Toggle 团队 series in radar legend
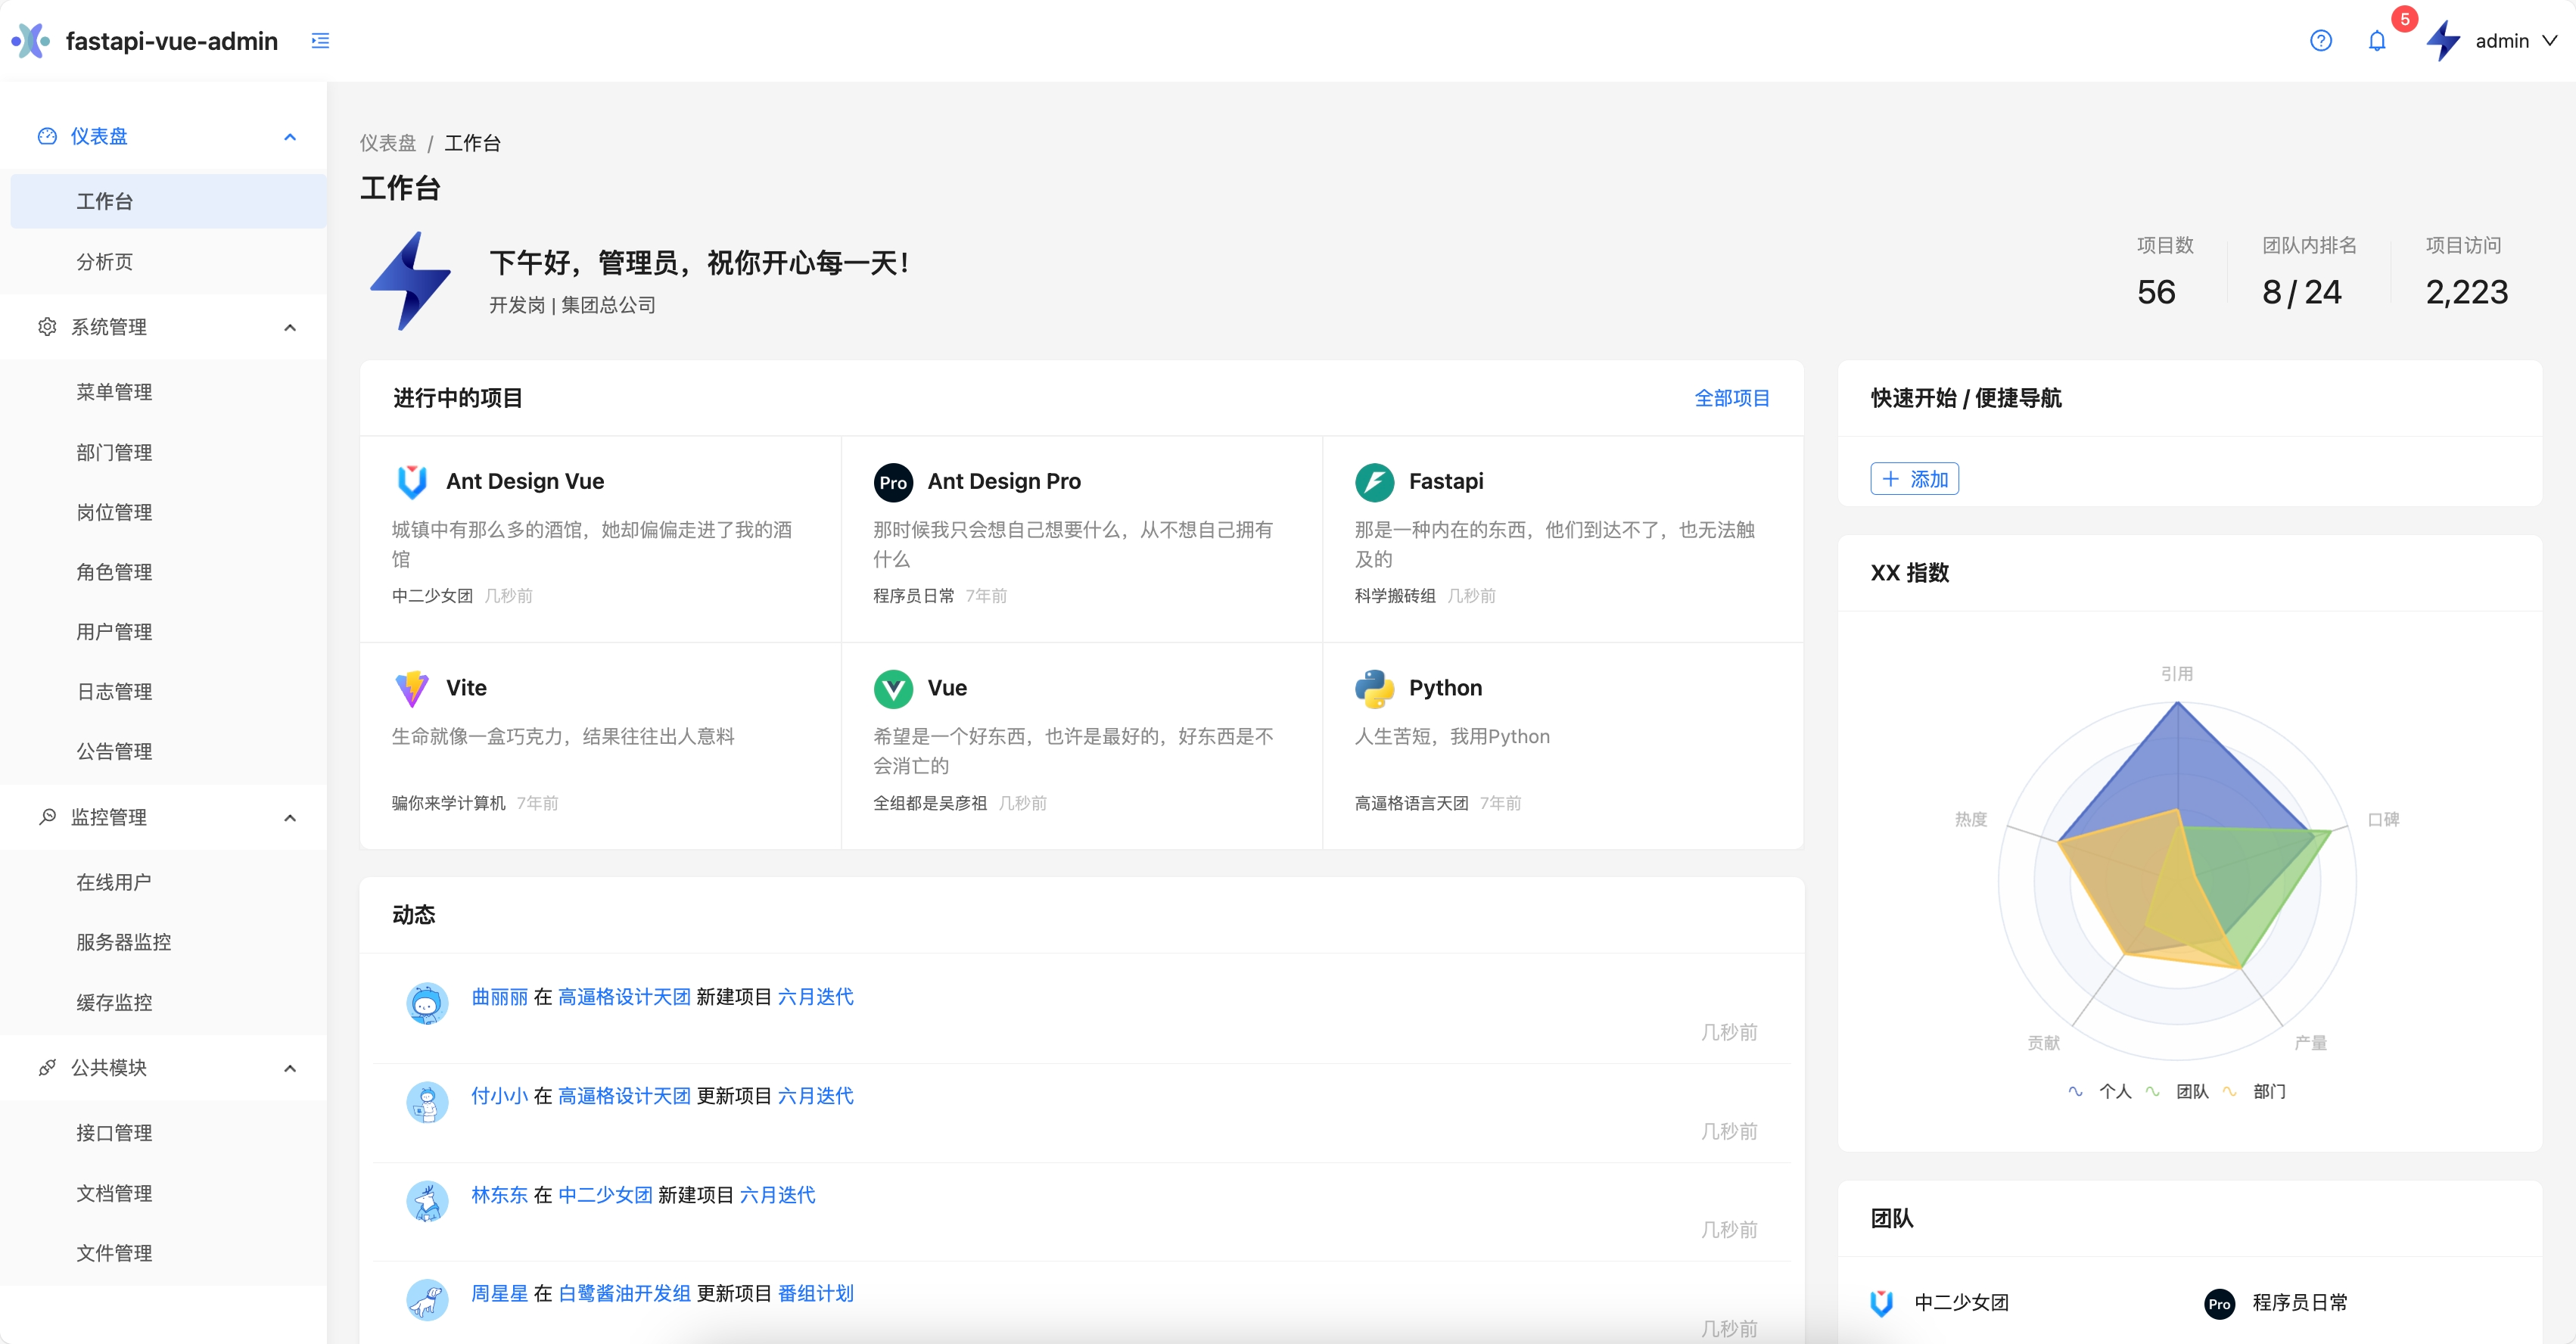 pyautogui.click(x=2177, y=1091)
